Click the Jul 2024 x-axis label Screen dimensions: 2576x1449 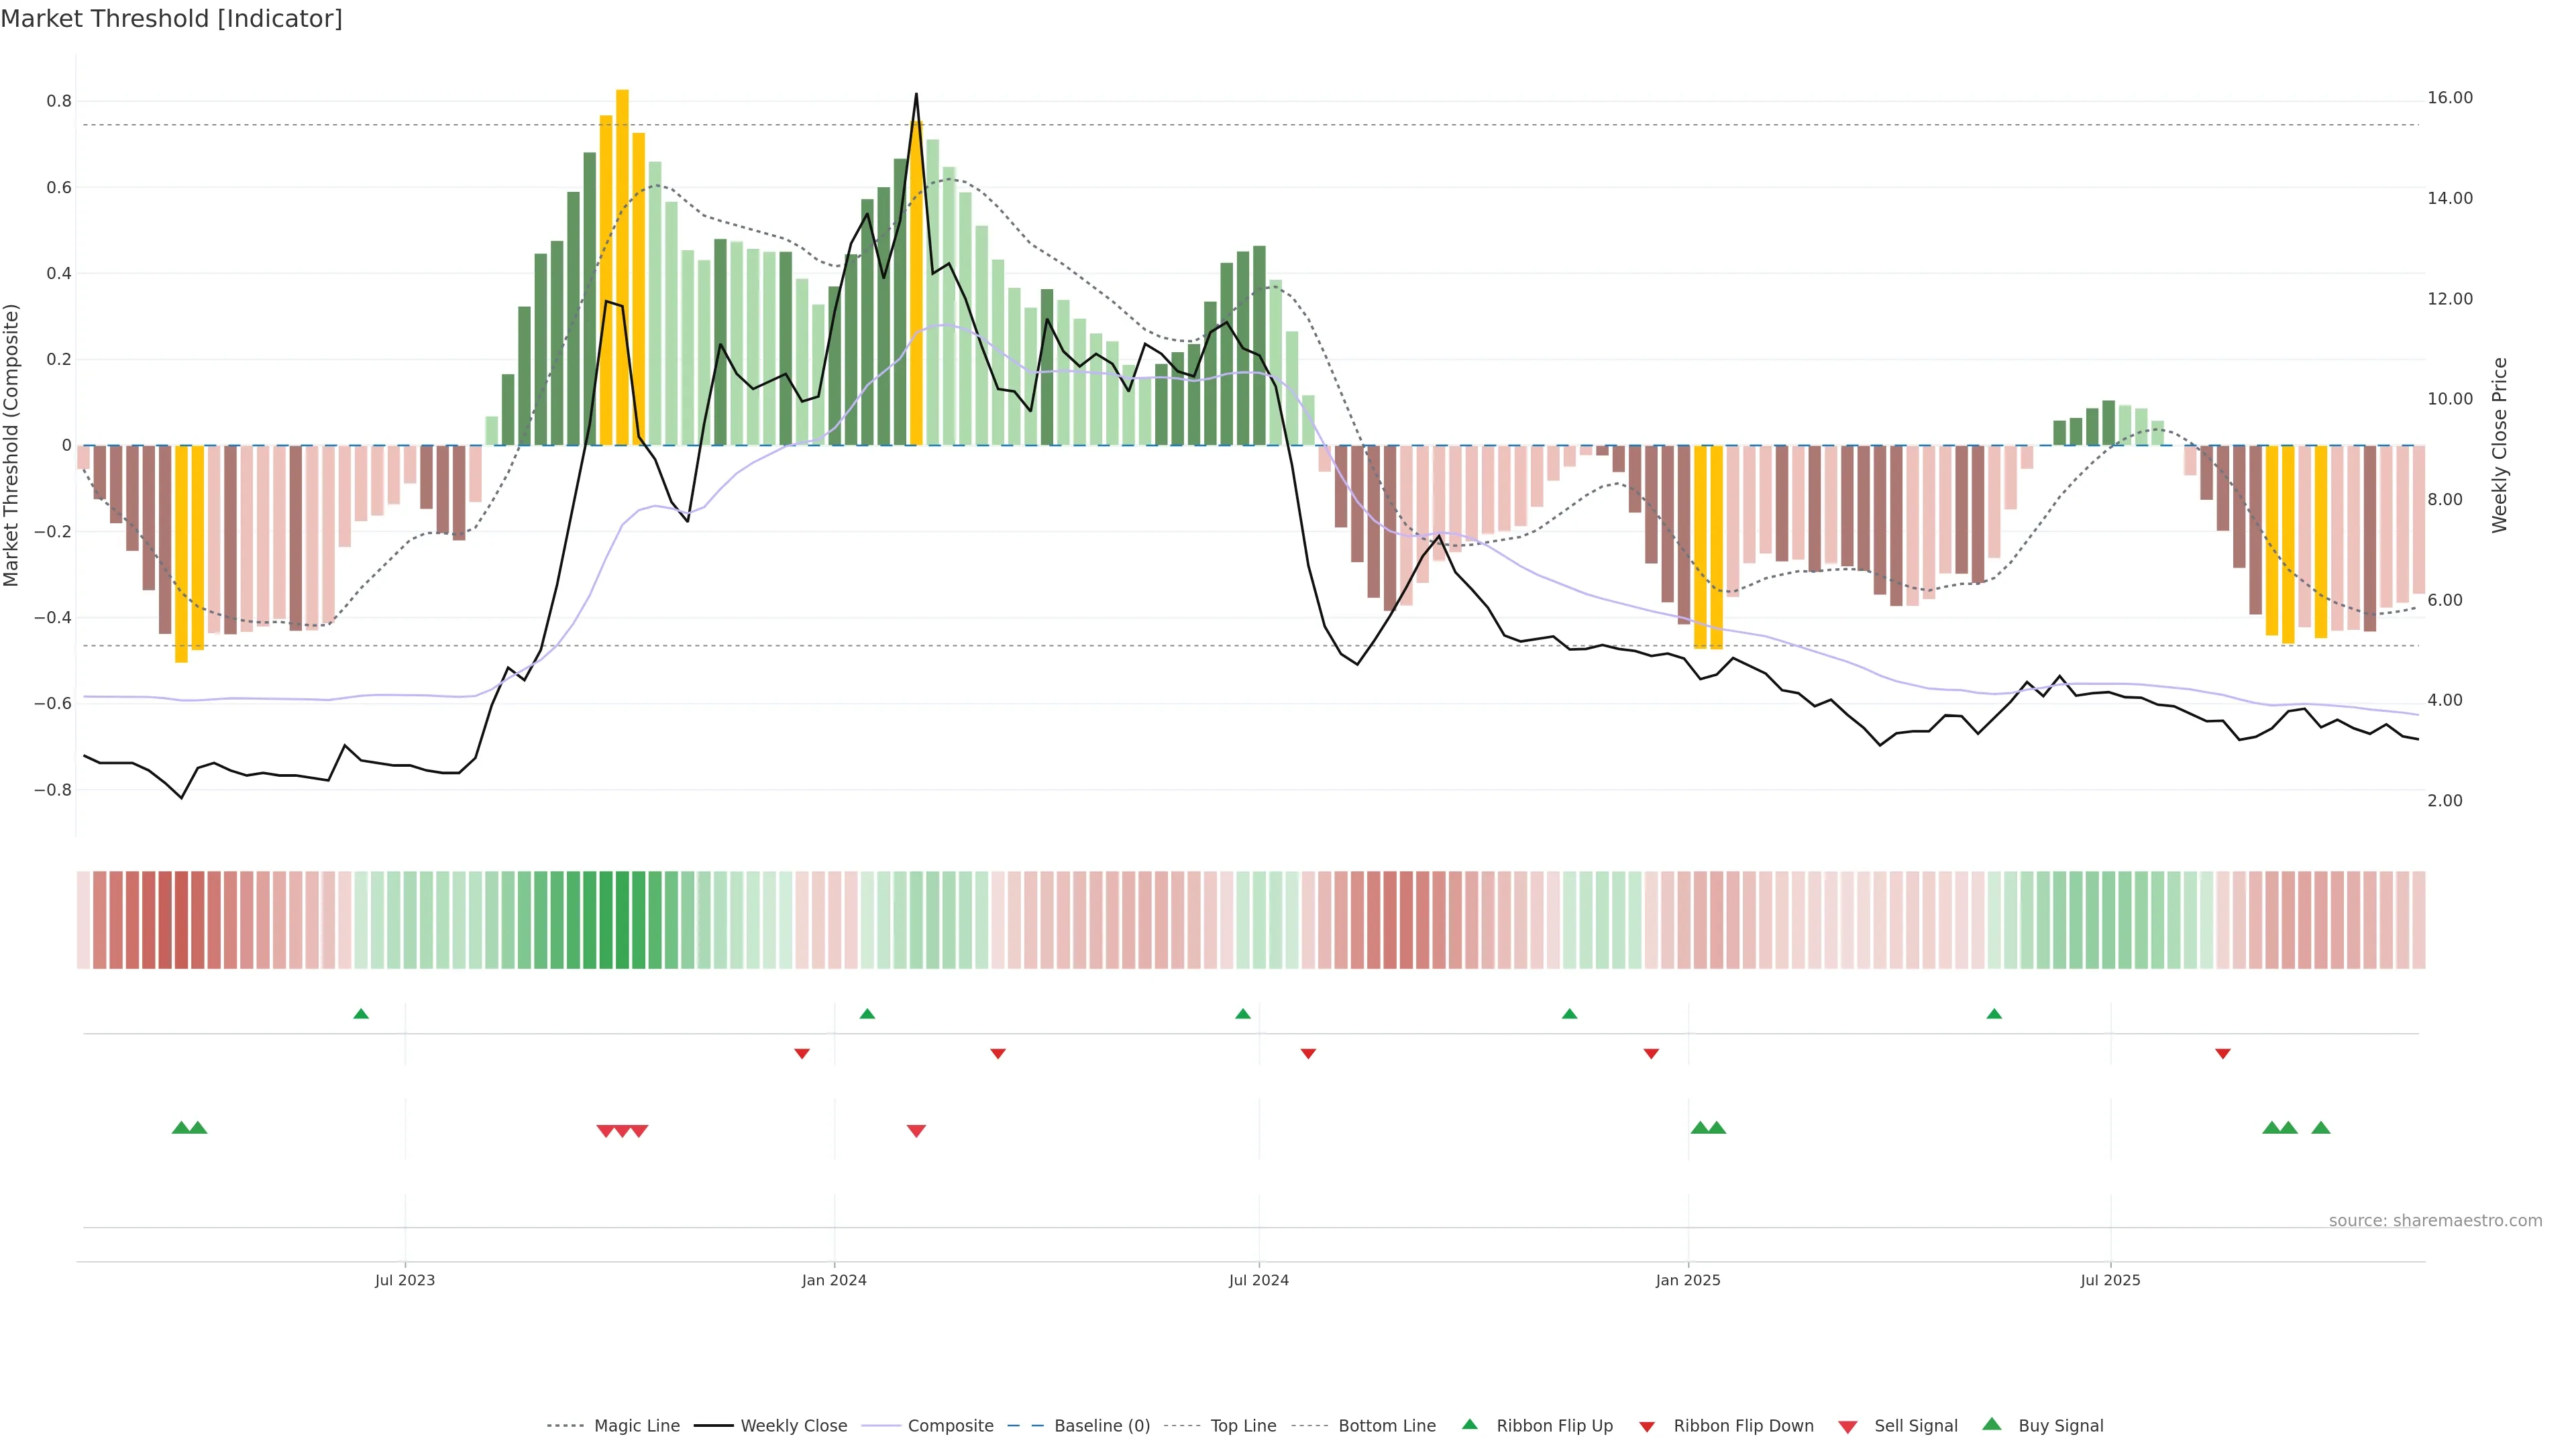click(1258, 1280)
